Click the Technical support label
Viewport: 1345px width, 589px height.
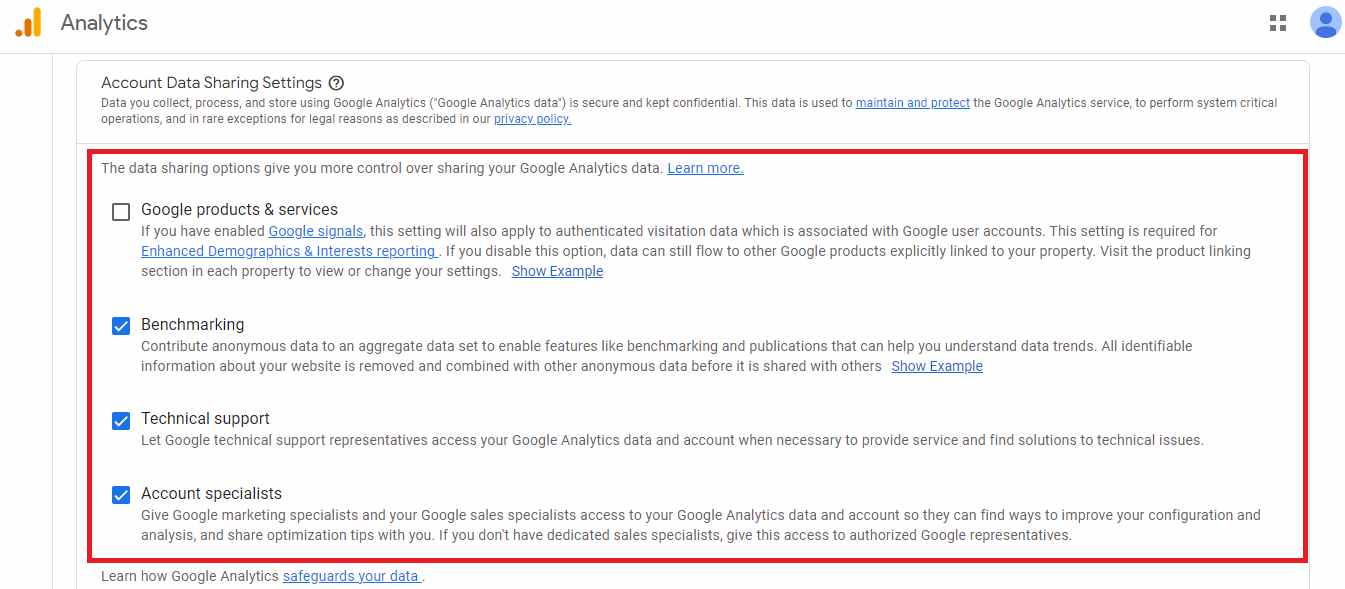coord(204,418)
